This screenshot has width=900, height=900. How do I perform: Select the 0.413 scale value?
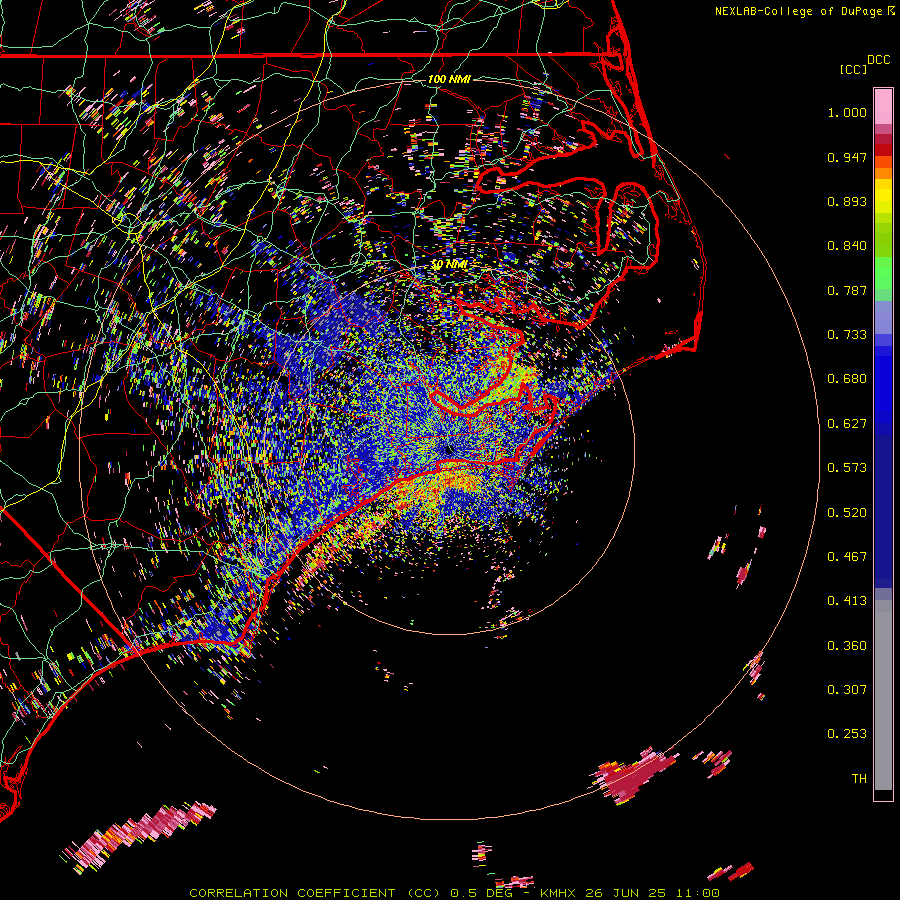[x=847, y=601]
